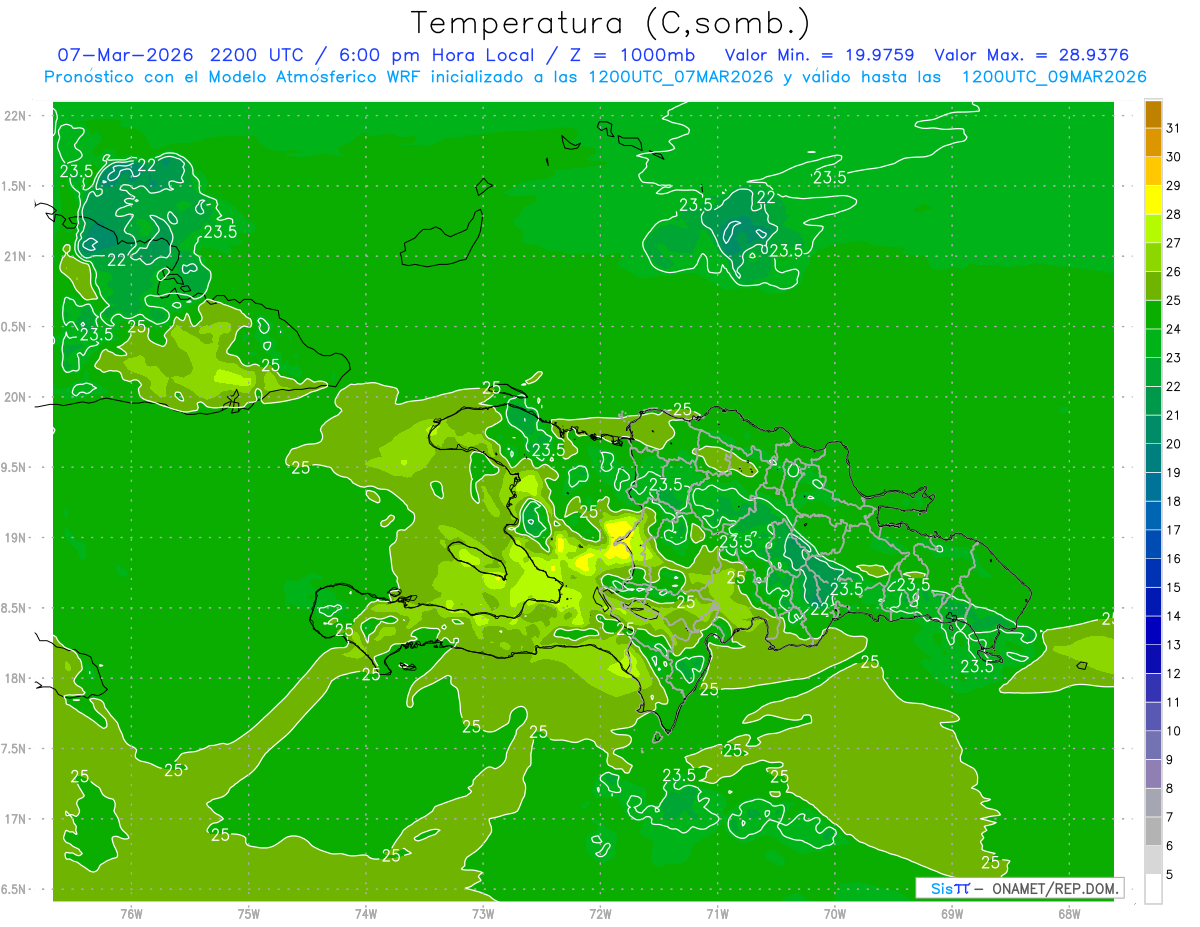The height and width of the screenshot is (927, 1200).
Task: Pick the yellow legend swatch between 28 and 29
Action: point(1153,199)
